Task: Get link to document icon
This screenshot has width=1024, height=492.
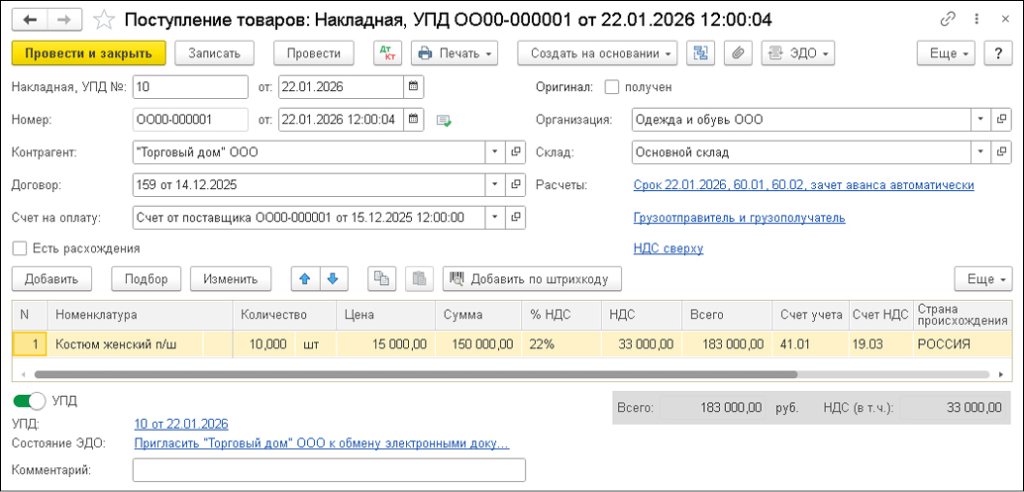Action: click(x=948, y=20)
